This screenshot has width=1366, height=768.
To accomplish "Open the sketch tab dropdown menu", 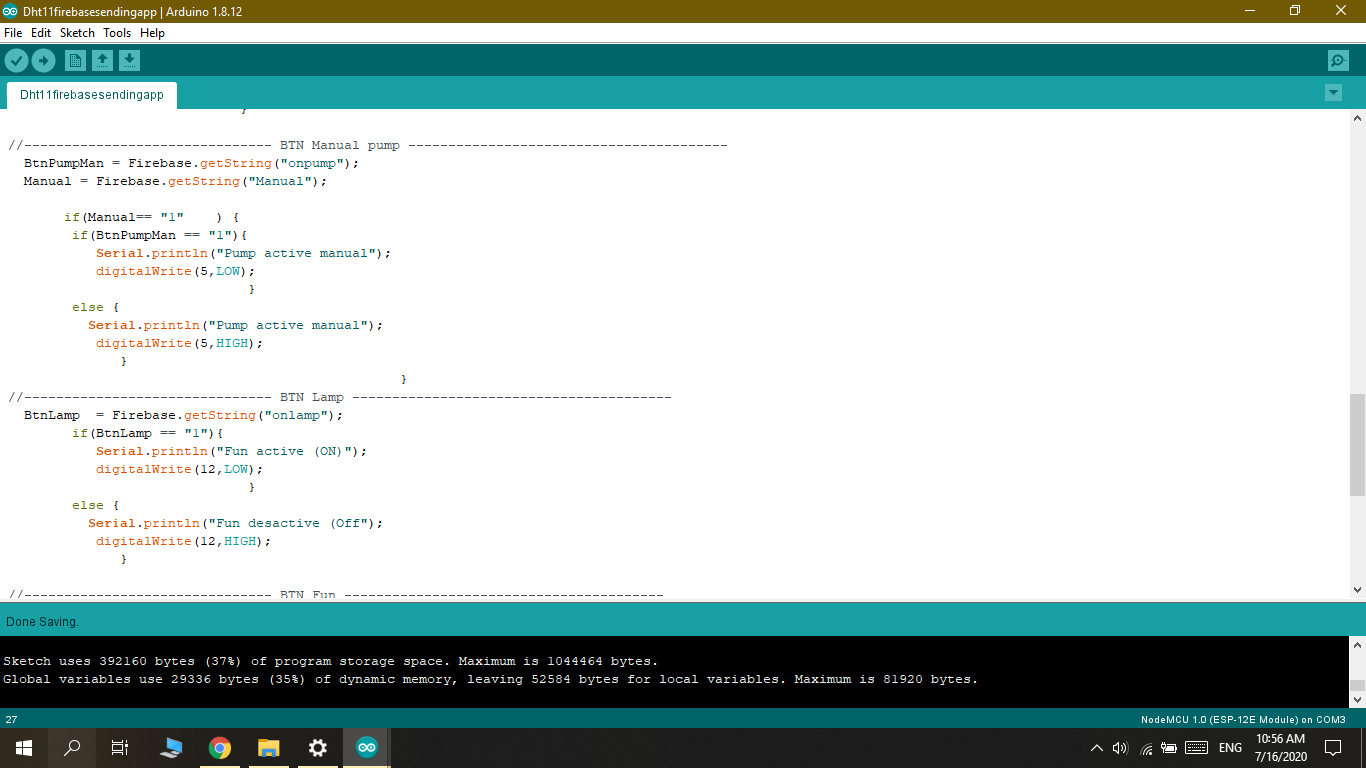I will point(1333,92).
